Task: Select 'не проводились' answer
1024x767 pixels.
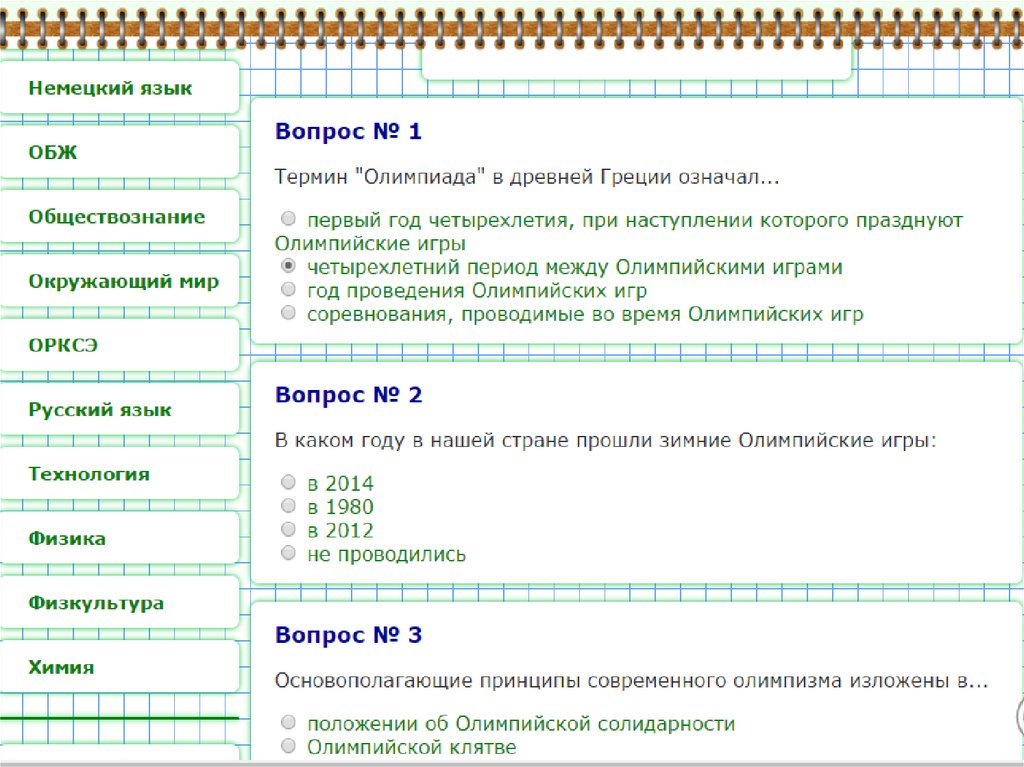Action: (x=289, y=554)
